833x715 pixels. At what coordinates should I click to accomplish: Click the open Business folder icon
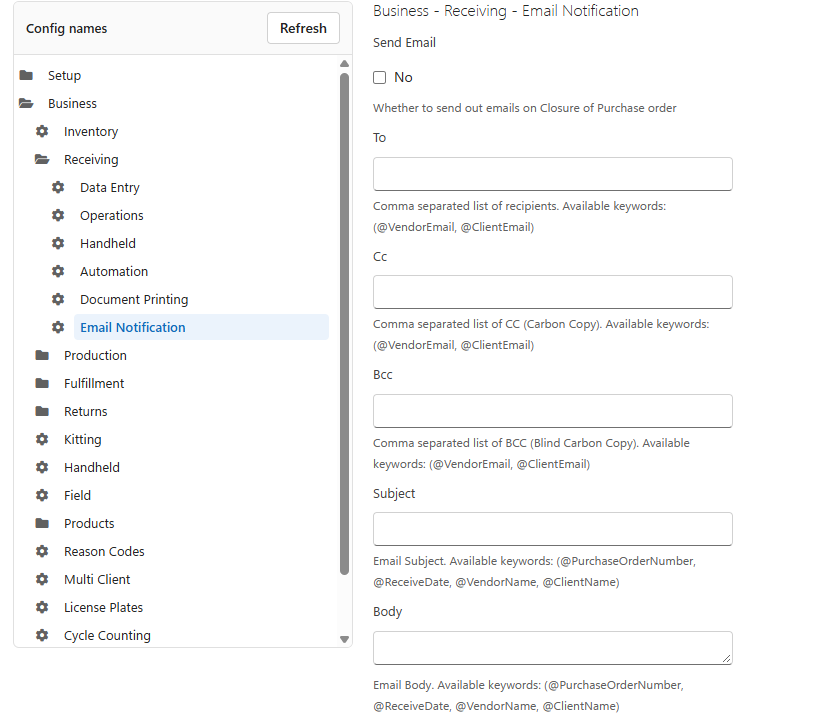(x=26, y=104)
